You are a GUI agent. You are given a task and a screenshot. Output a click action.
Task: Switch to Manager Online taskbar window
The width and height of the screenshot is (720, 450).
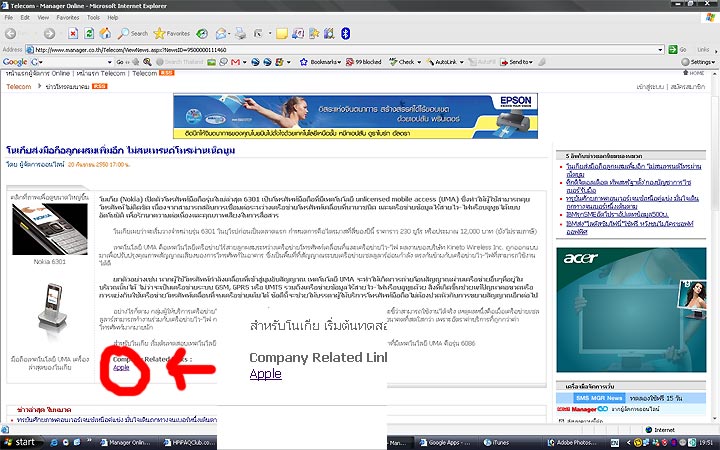(126, 443)
